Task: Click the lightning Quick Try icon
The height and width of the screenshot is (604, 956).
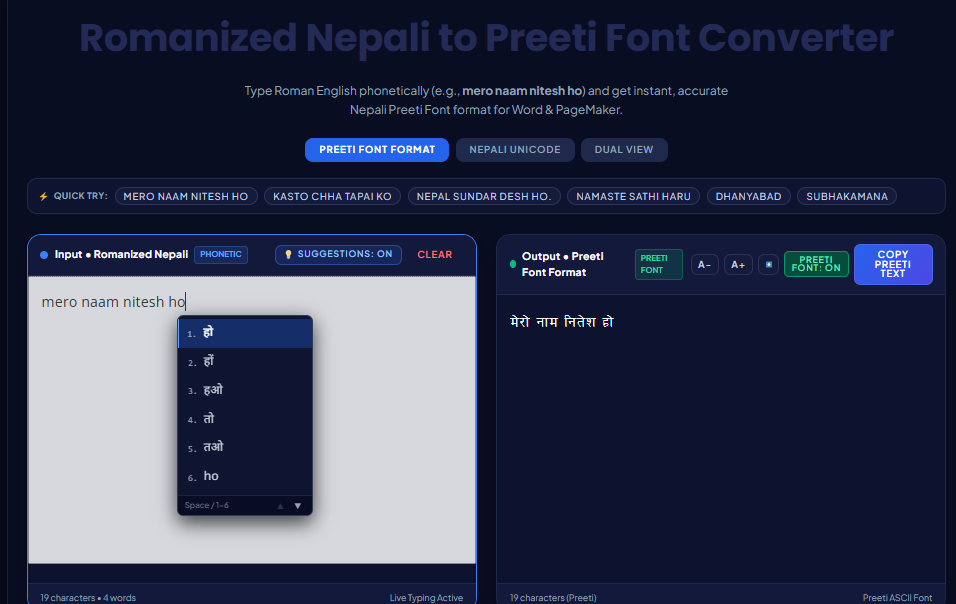Action: tap(43, 196)
